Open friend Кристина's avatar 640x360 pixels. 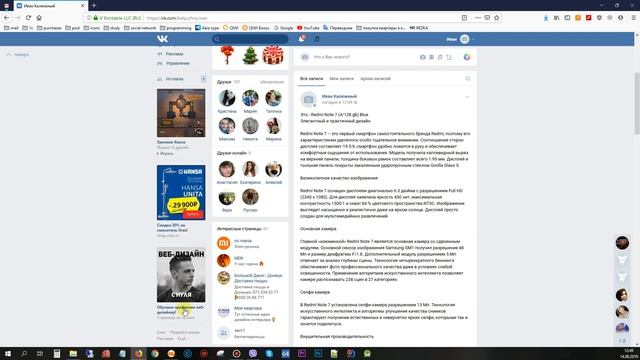(227, 98)
